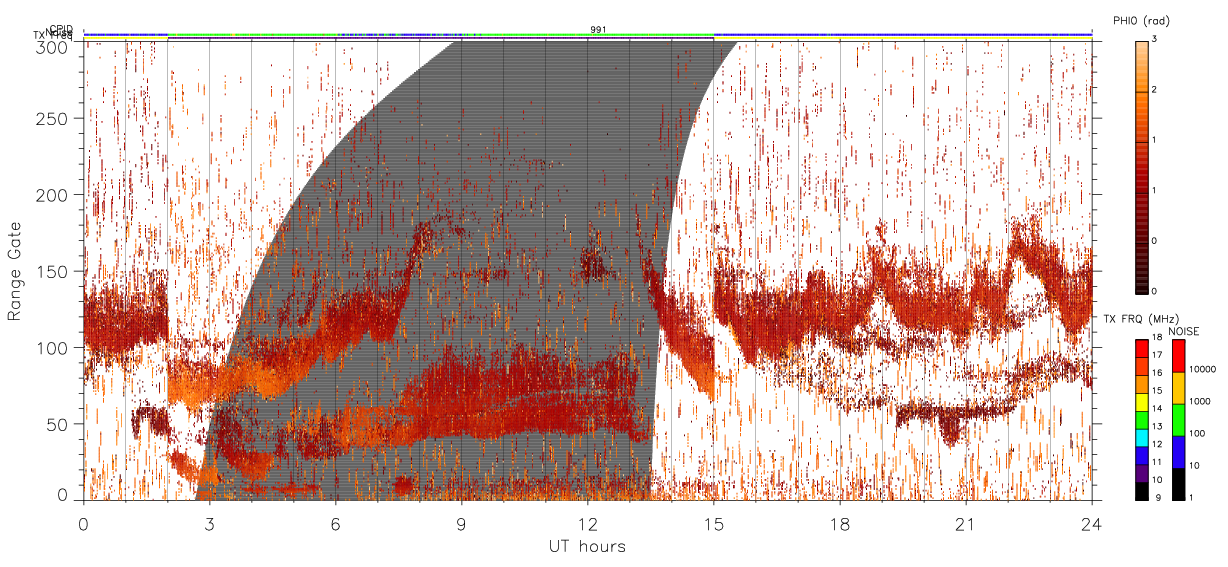Click the '3' label on the PHI0 colorbar
Image resolution: width=1228 pixels, height=567 pixels.
point(1156,39)
